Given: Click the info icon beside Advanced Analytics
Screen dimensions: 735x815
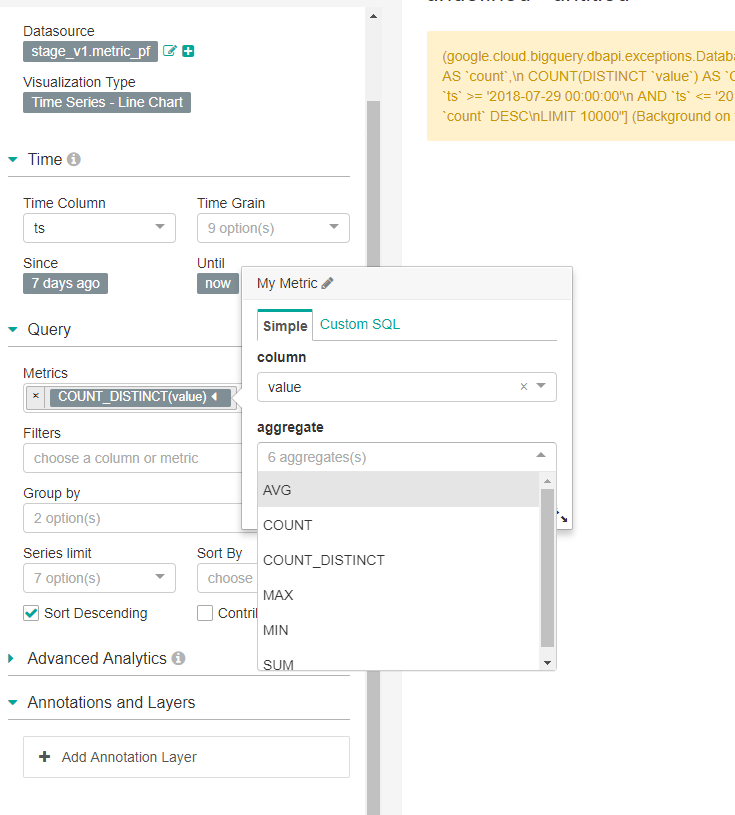Looking at the screenshot, I should (178, 658).
